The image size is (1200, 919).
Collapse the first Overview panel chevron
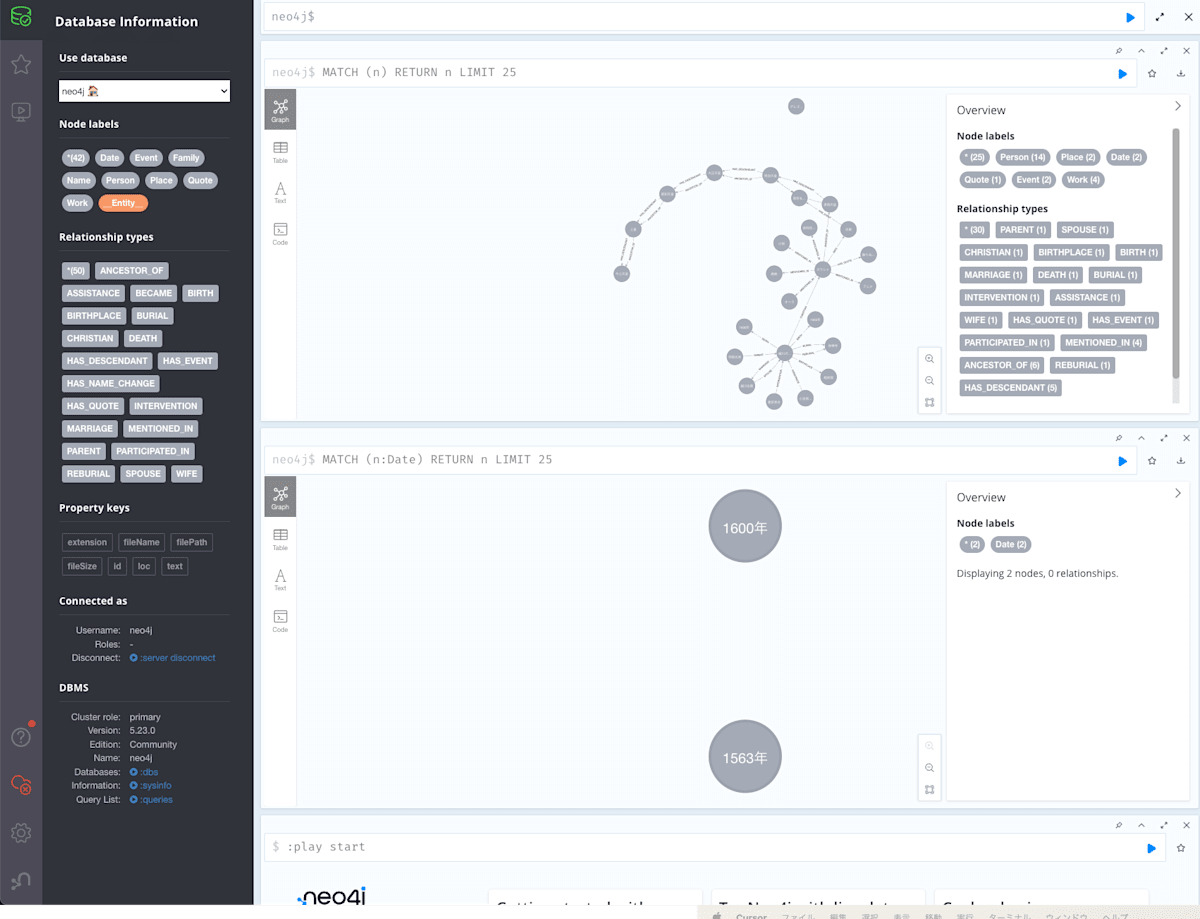(1177, 106)
